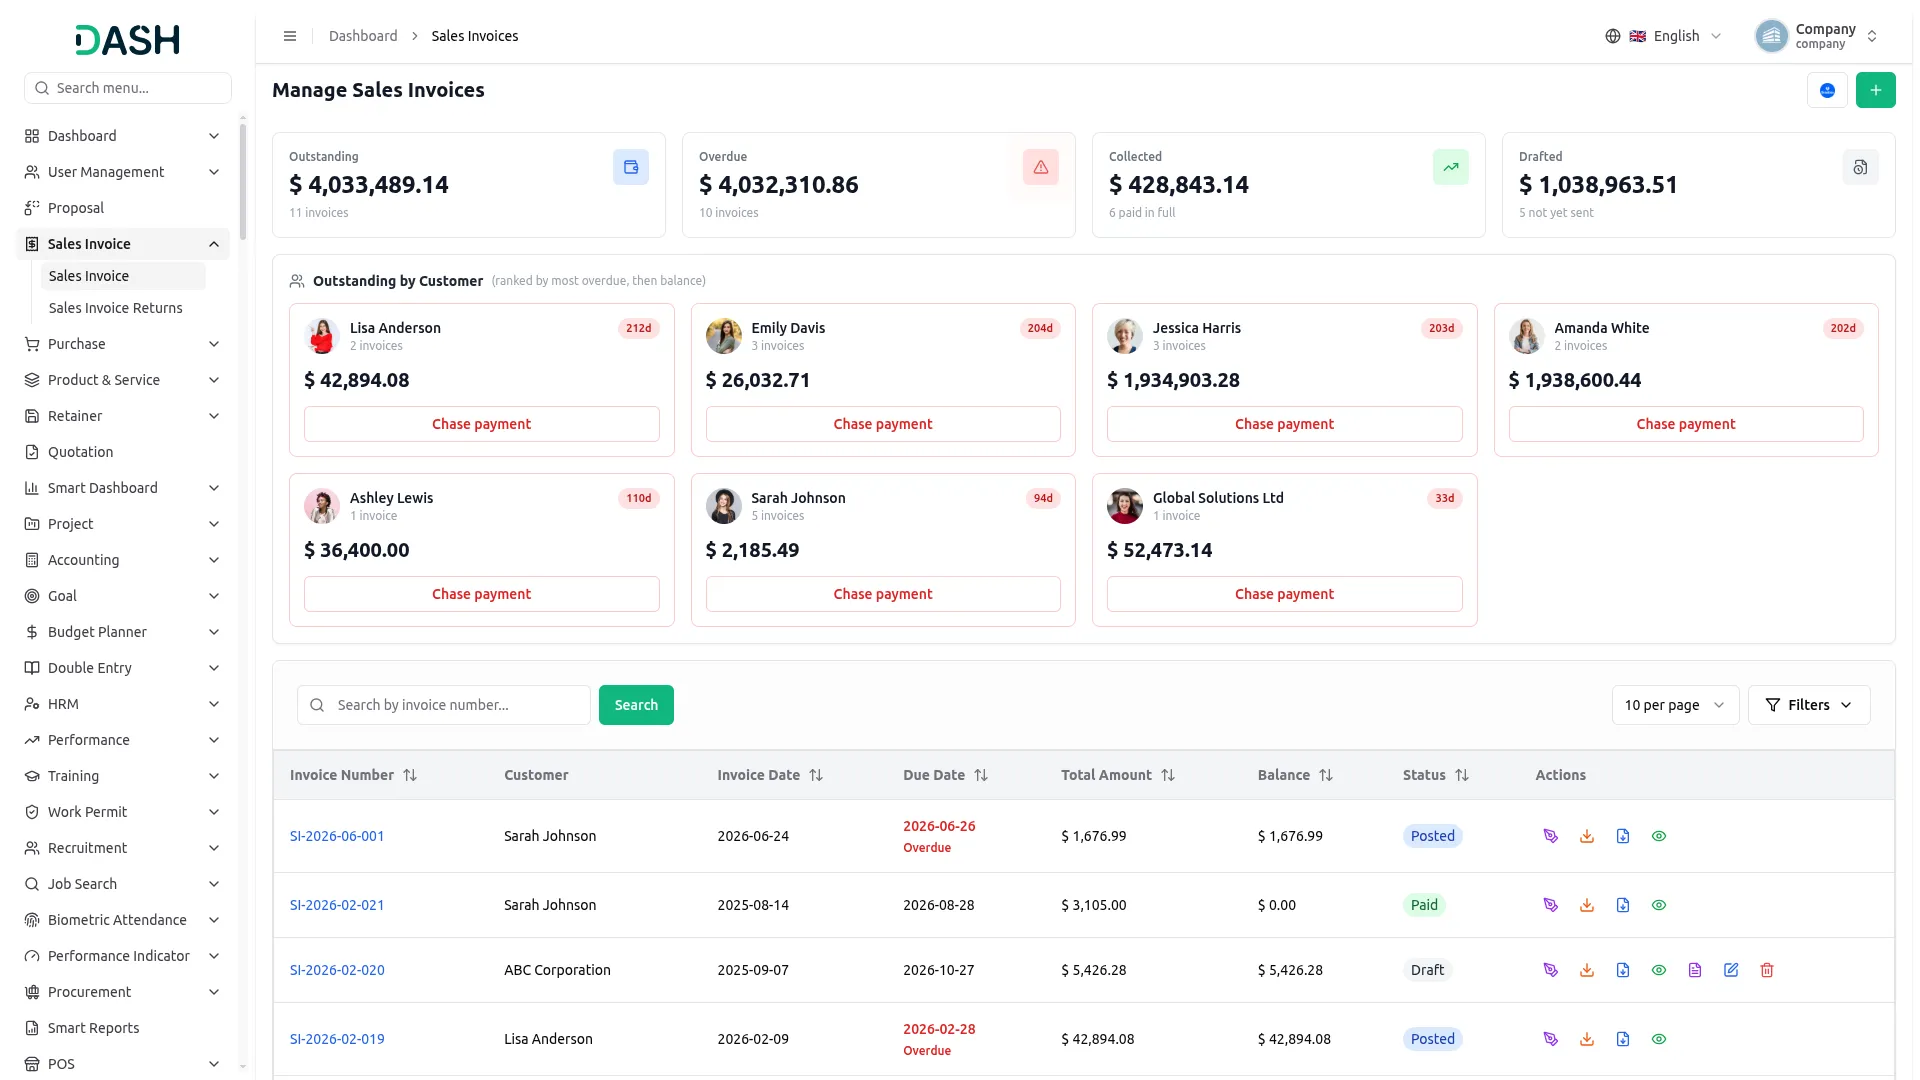Chase payment for Emily Davis
1920x1080 pixels.
(883, 424)
